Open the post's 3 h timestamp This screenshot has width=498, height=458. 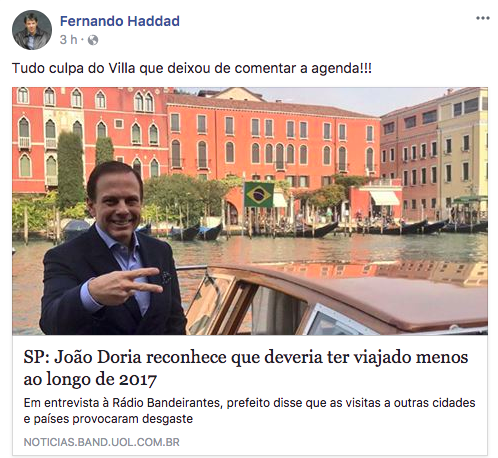pos(68,40)
